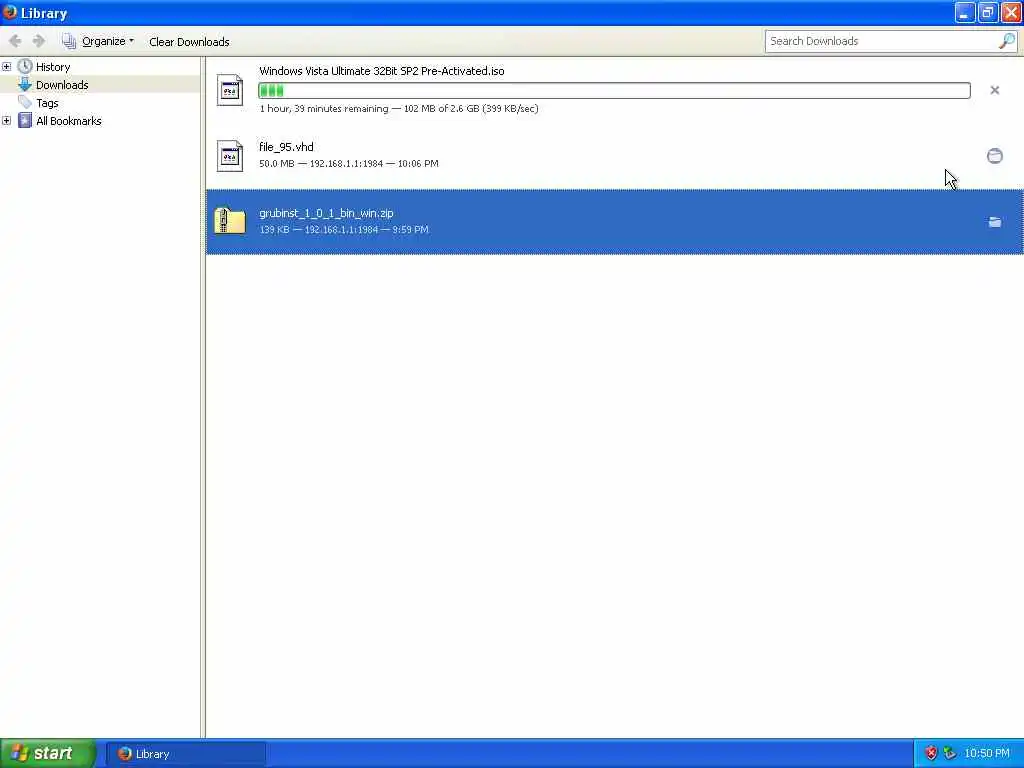Viewport: 1024px width, 768px height.
Task: Minimize the Library window
Action: 965,12
